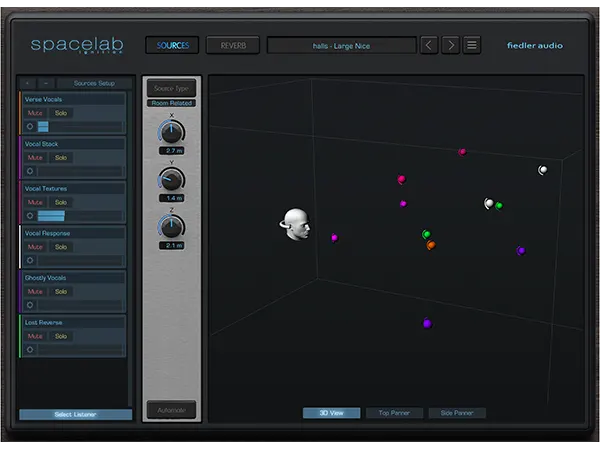The width and height of the screenshot is (600, 450).
Task: Switch to the SOURCES tab
Action: click(172, 46)
